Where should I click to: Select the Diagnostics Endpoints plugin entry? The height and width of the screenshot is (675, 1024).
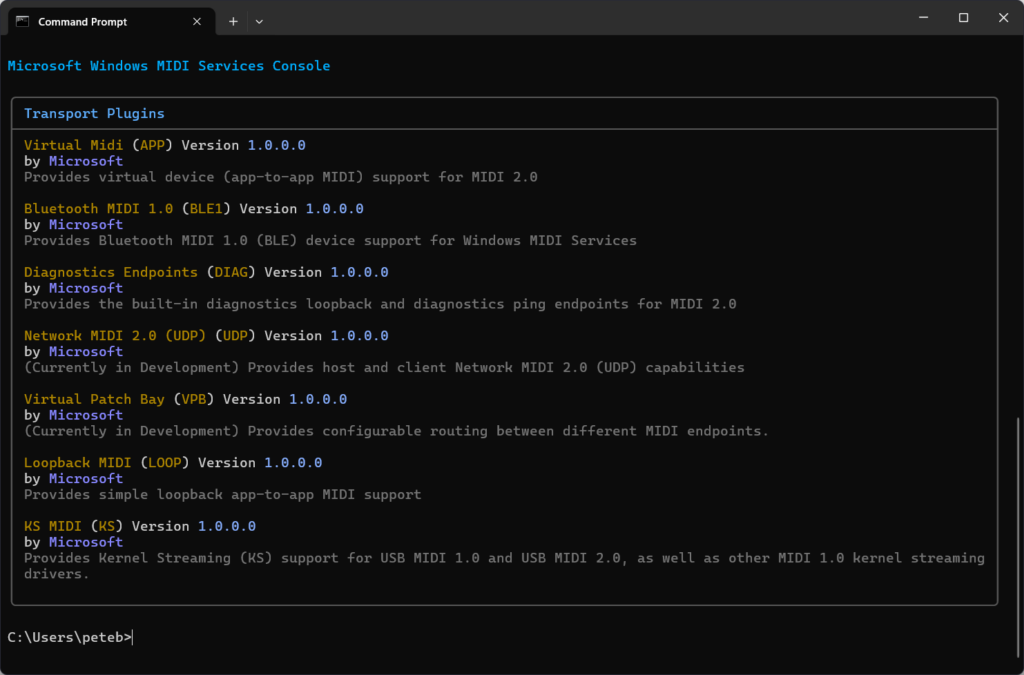tap(110, 271)
